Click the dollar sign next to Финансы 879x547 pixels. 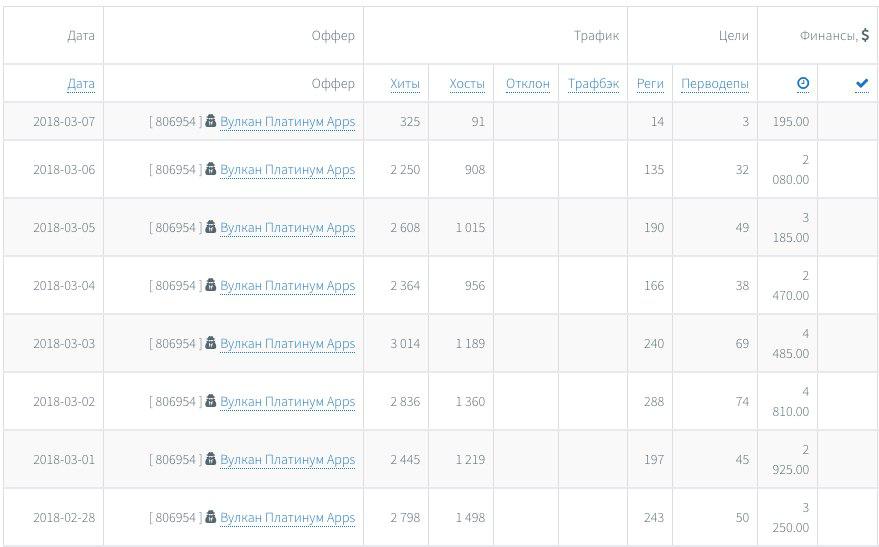pyautogui.click(x=865, y=35)
